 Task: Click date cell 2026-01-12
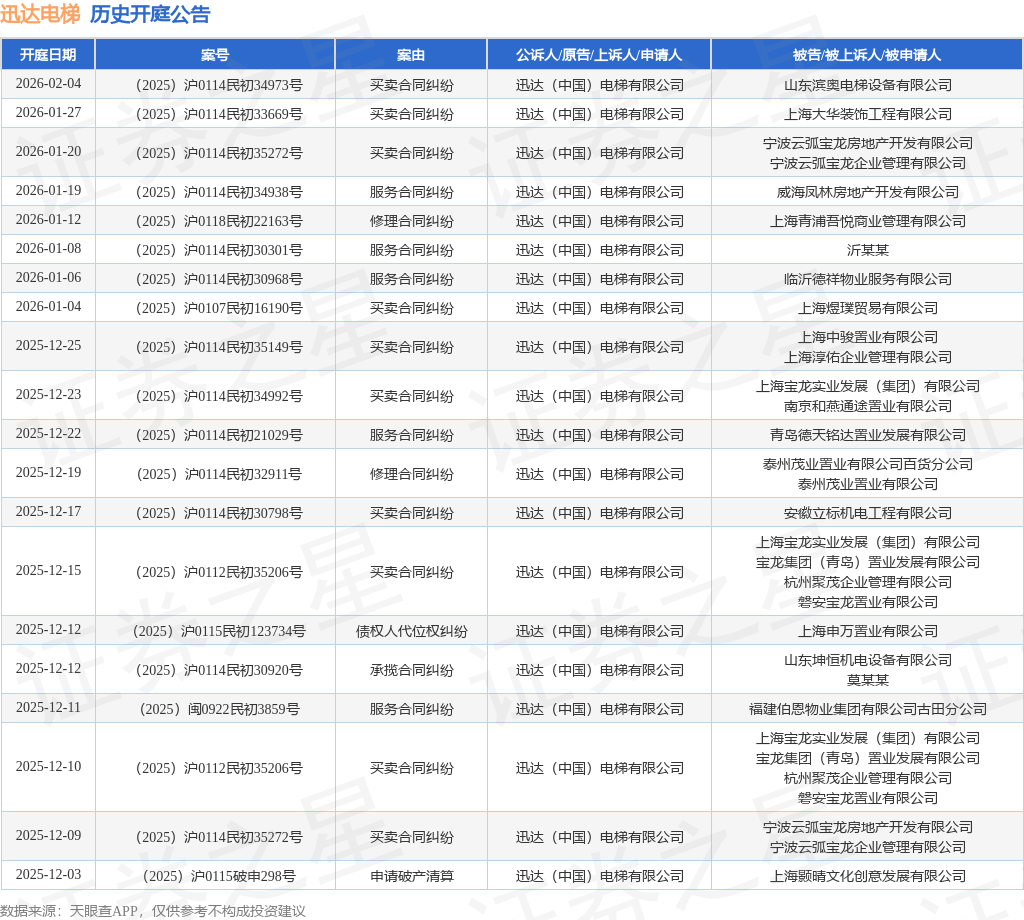coord(48,219)
